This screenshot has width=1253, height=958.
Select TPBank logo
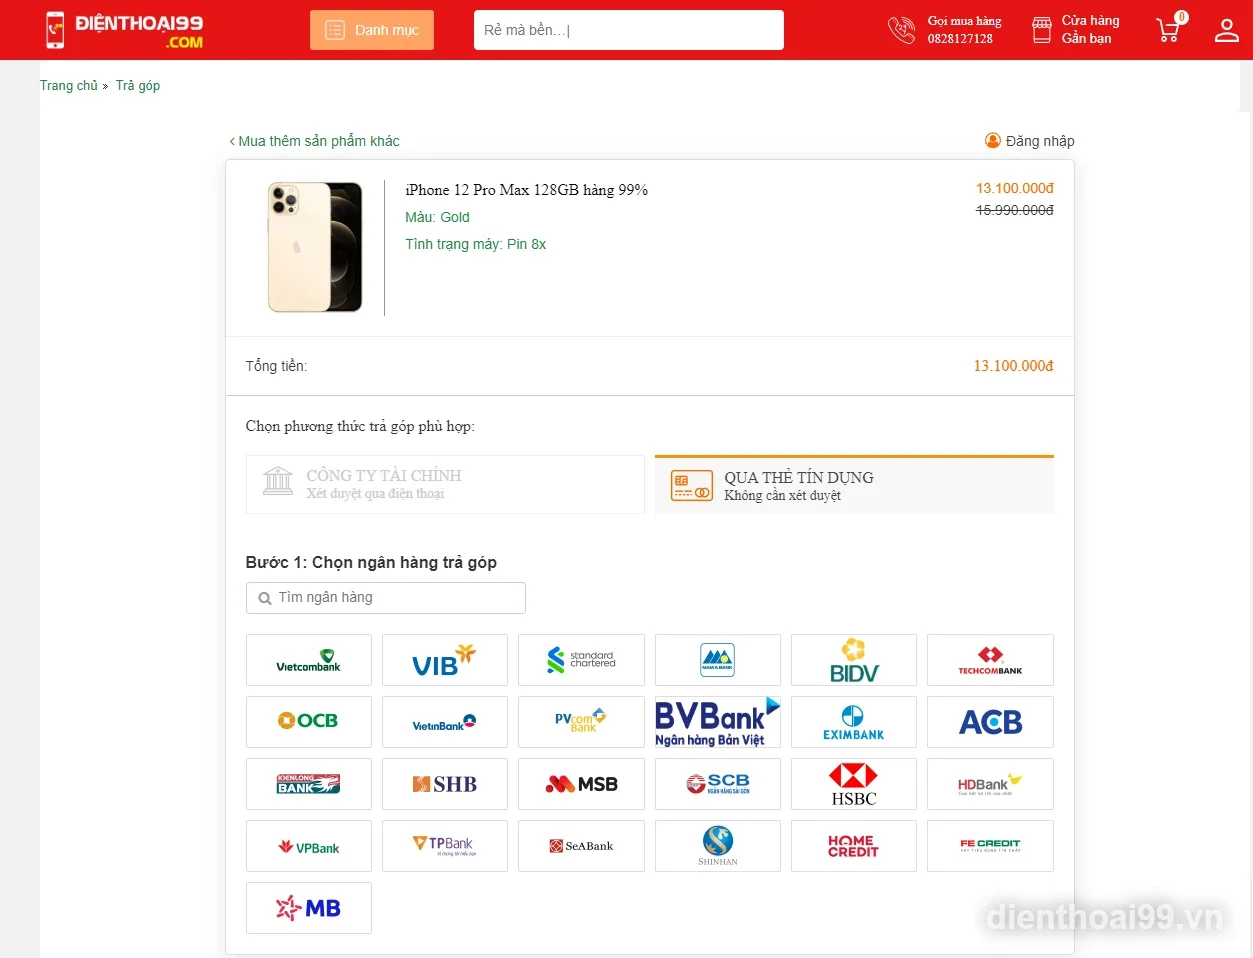(445, 846)
